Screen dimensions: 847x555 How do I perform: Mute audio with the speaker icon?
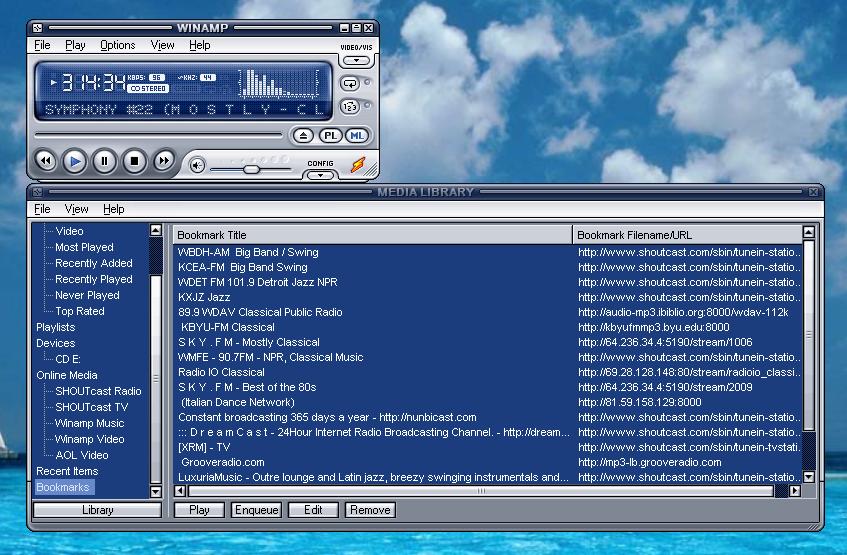[x=198, y=165]
